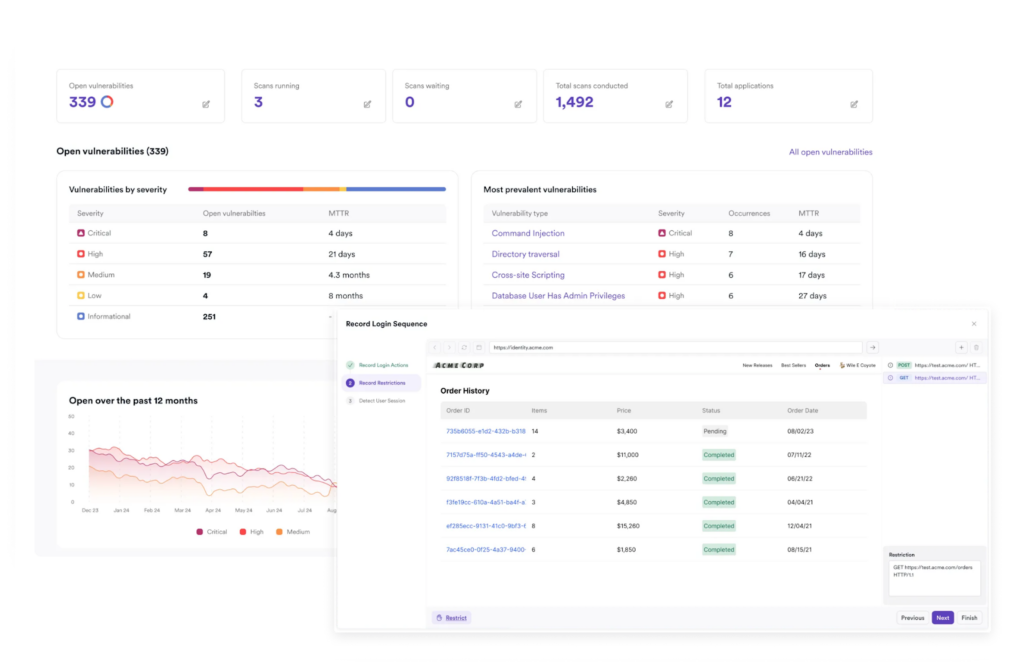
Task: Open the Cross-site Scripting vulnerability link
Action: pyautogui.click(x=528, y=275)
